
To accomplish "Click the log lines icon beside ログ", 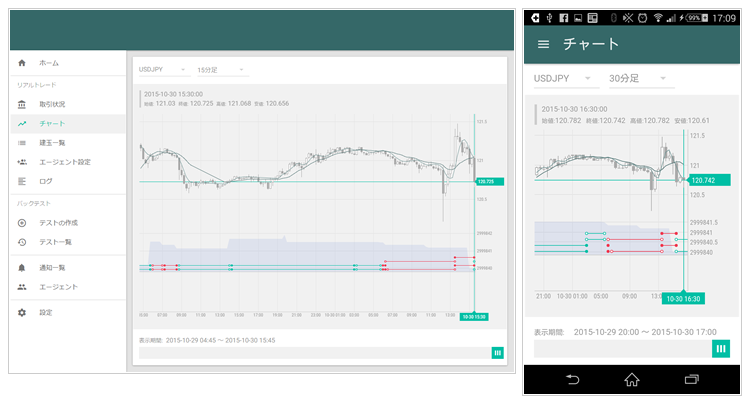I will (22, 181).
